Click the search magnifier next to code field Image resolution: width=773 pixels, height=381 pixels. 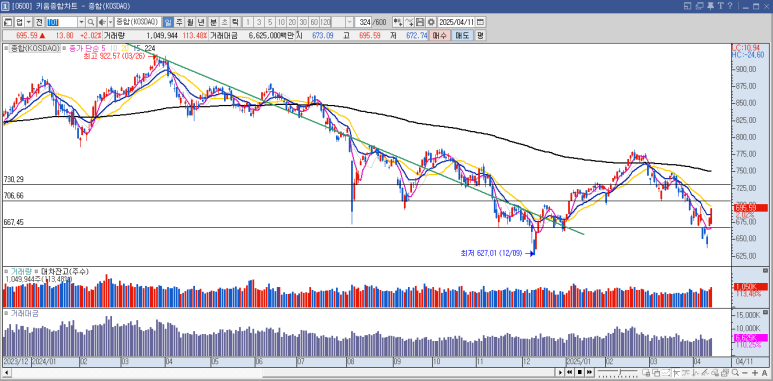tap(91, 22)
